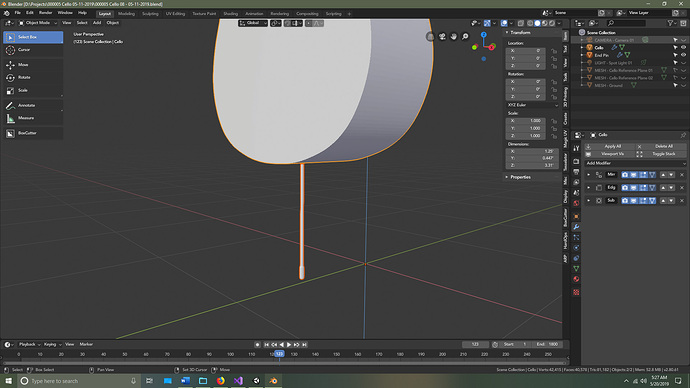
Task: Open the Material properties tab
Action: click(576, 279)
